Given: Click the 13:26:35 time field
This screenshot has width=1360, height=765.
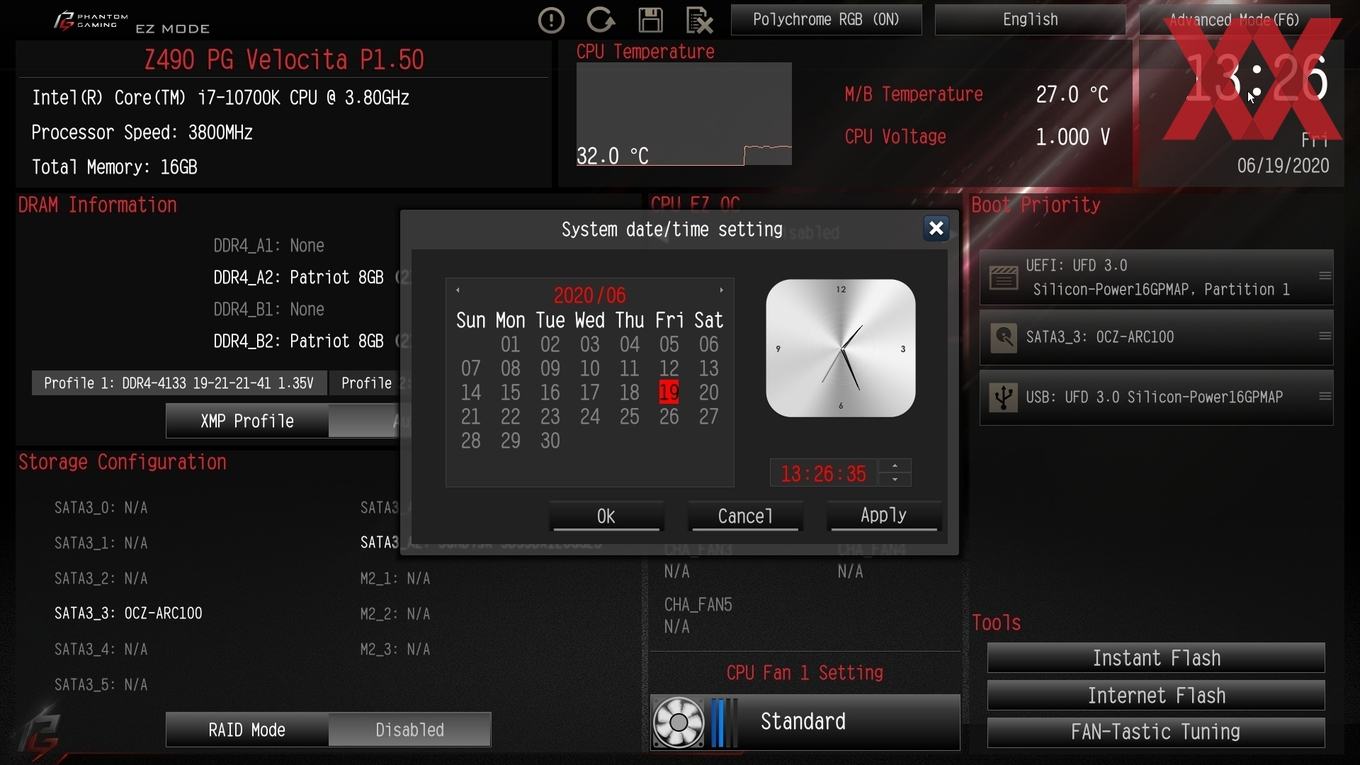Looking at the screenshot, I should (823, 473).
